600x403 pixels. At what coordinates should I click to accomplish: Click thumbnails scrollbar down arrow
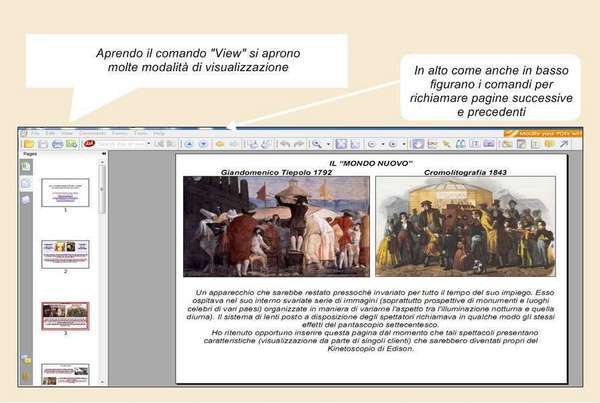click(102, 382)
